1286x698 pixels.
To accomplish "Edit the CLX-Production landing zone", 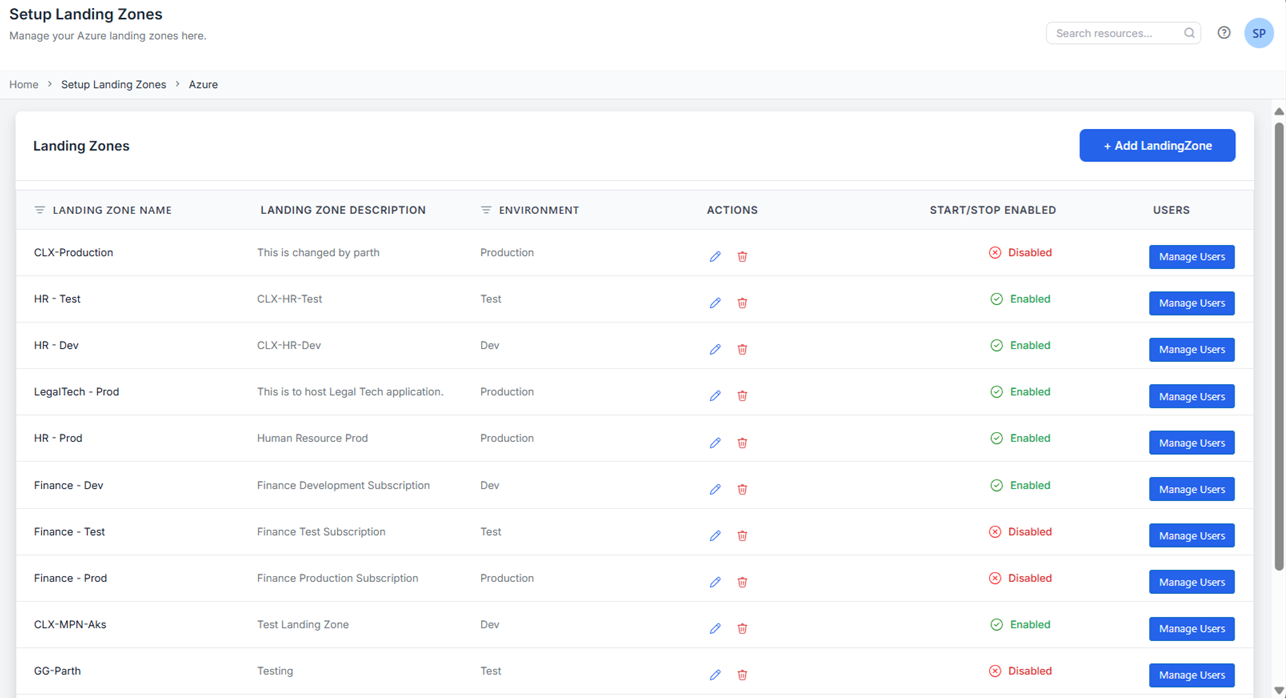I will [715, 257].
